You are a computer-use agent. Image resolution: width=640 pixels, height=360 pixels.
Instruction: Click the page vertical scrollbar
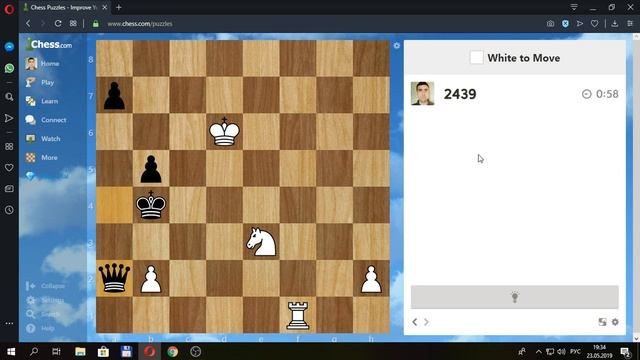pos(636,188)
